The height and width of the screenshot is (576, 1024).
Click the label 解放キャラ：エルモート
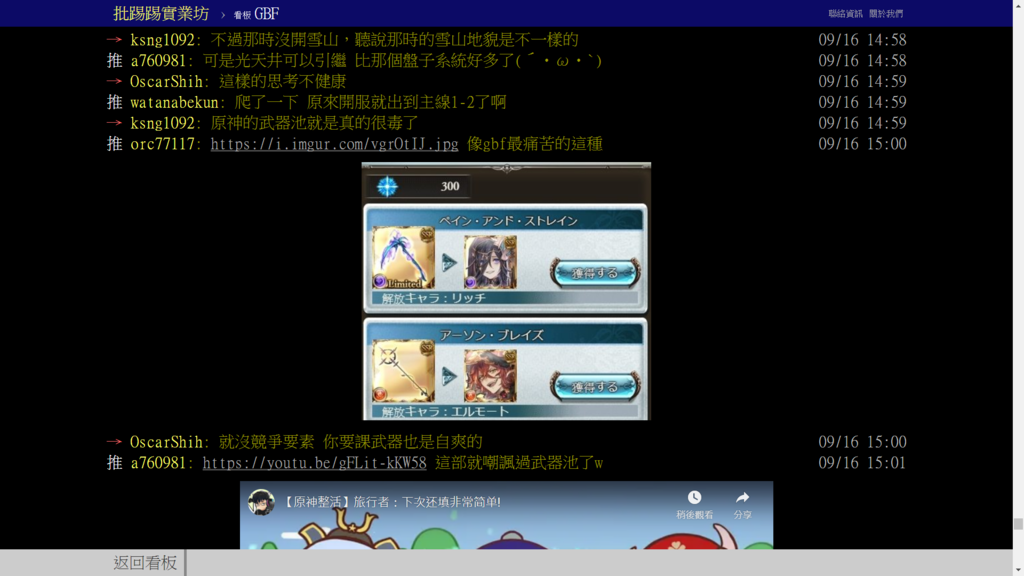[x=445, y=411]
